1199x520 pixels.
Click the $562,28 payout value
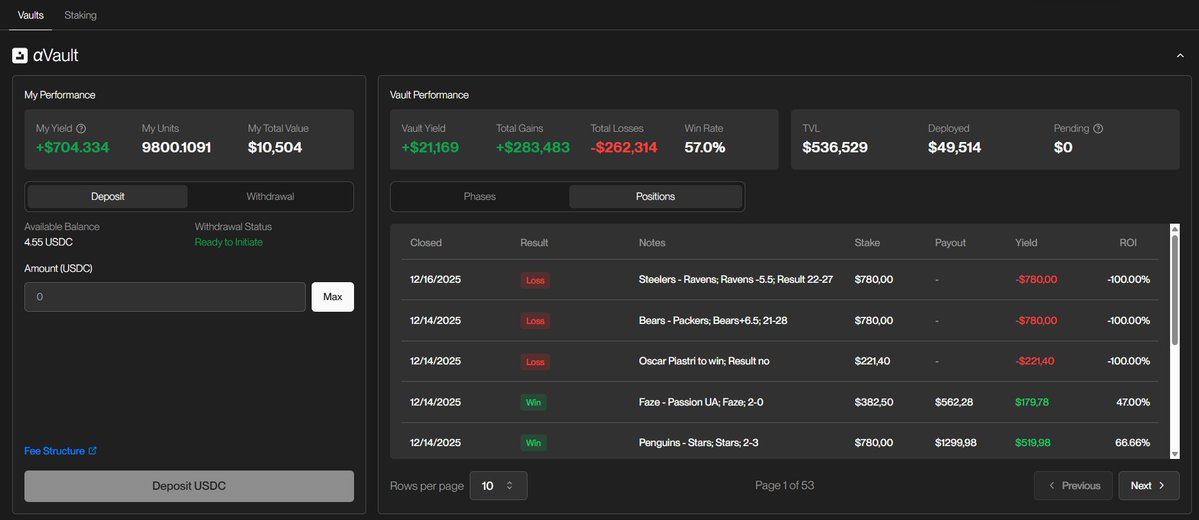[x=954, y=402]
